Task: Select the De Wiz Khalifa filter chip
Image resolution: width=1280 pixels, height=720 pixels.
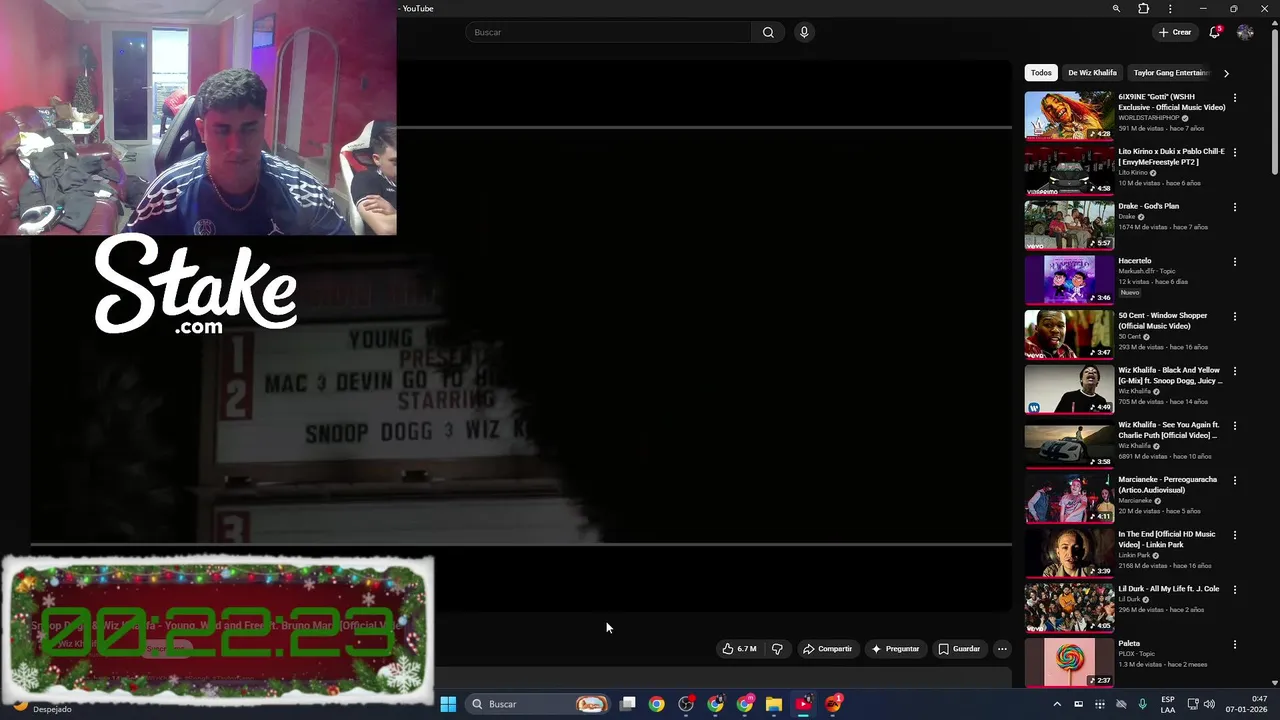Action: click(1092, 73)
